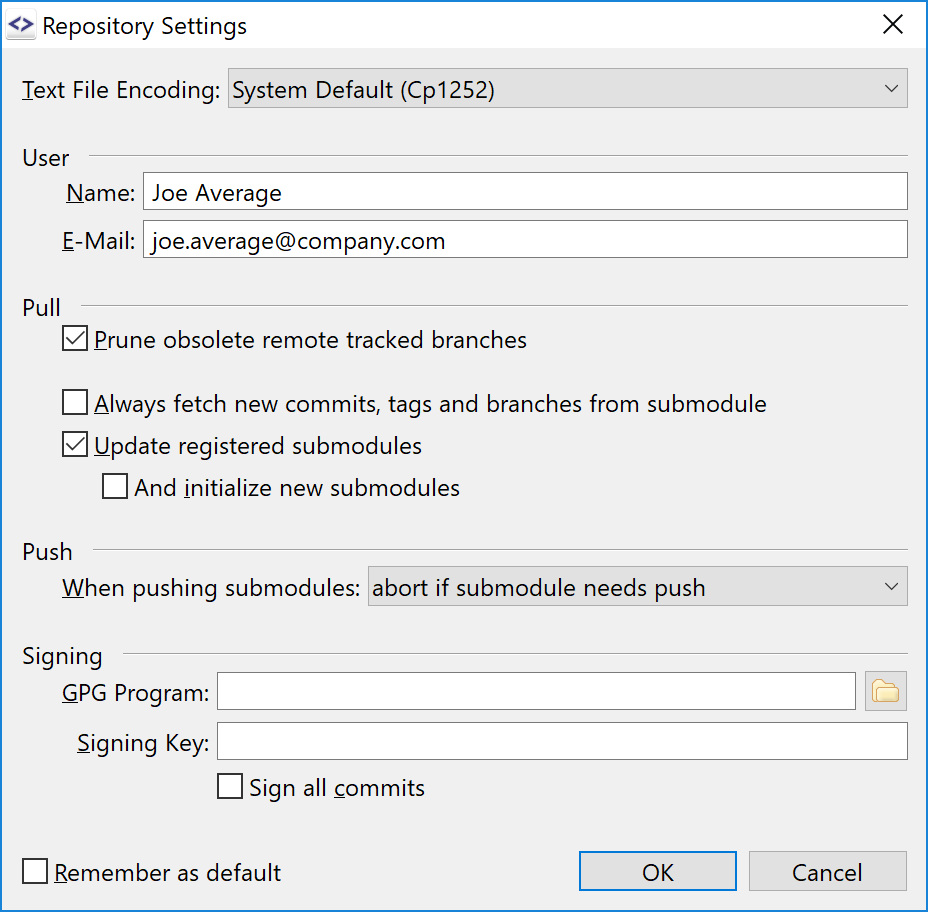This screenshot has width=928, height=912.
Task: Click the Joe Average name text
Action: click(216, 193)
